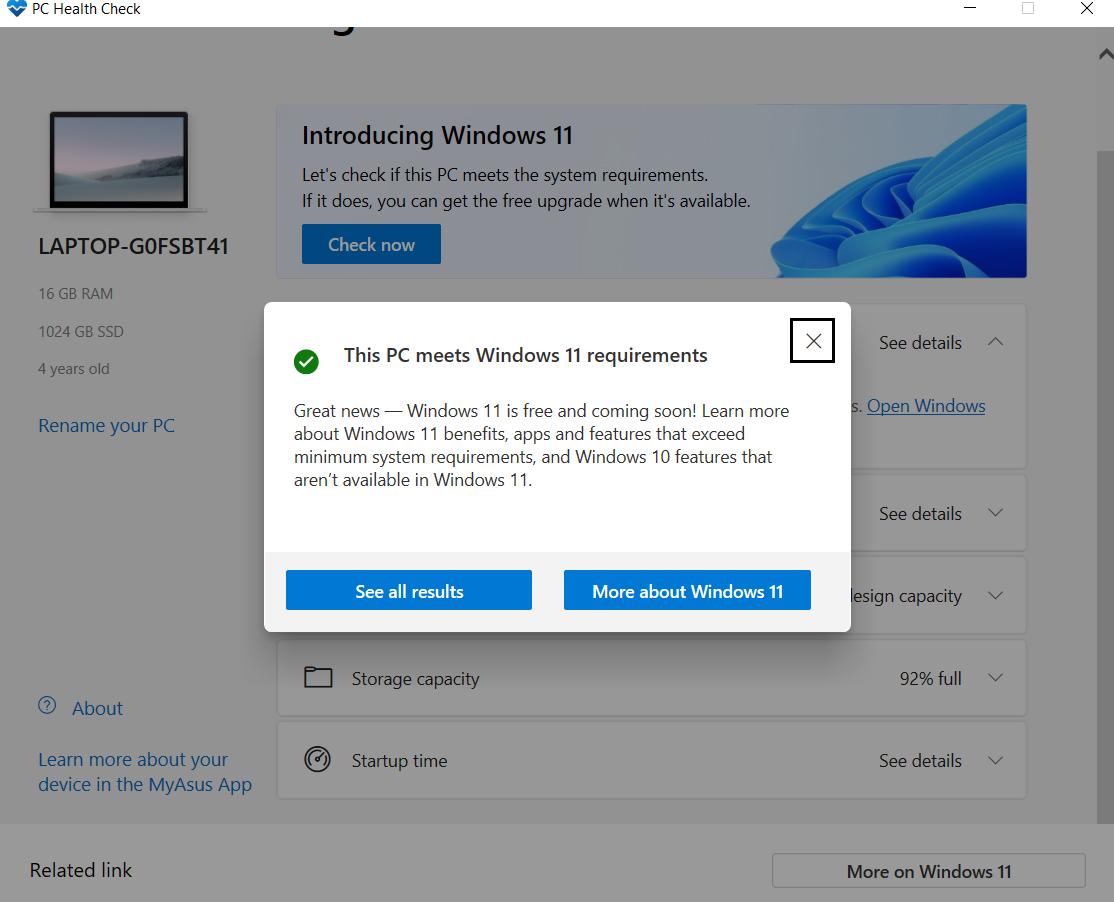The height and width of the screenshot is (902, 1114).
Task: Click Check now button
Action: 371,244
